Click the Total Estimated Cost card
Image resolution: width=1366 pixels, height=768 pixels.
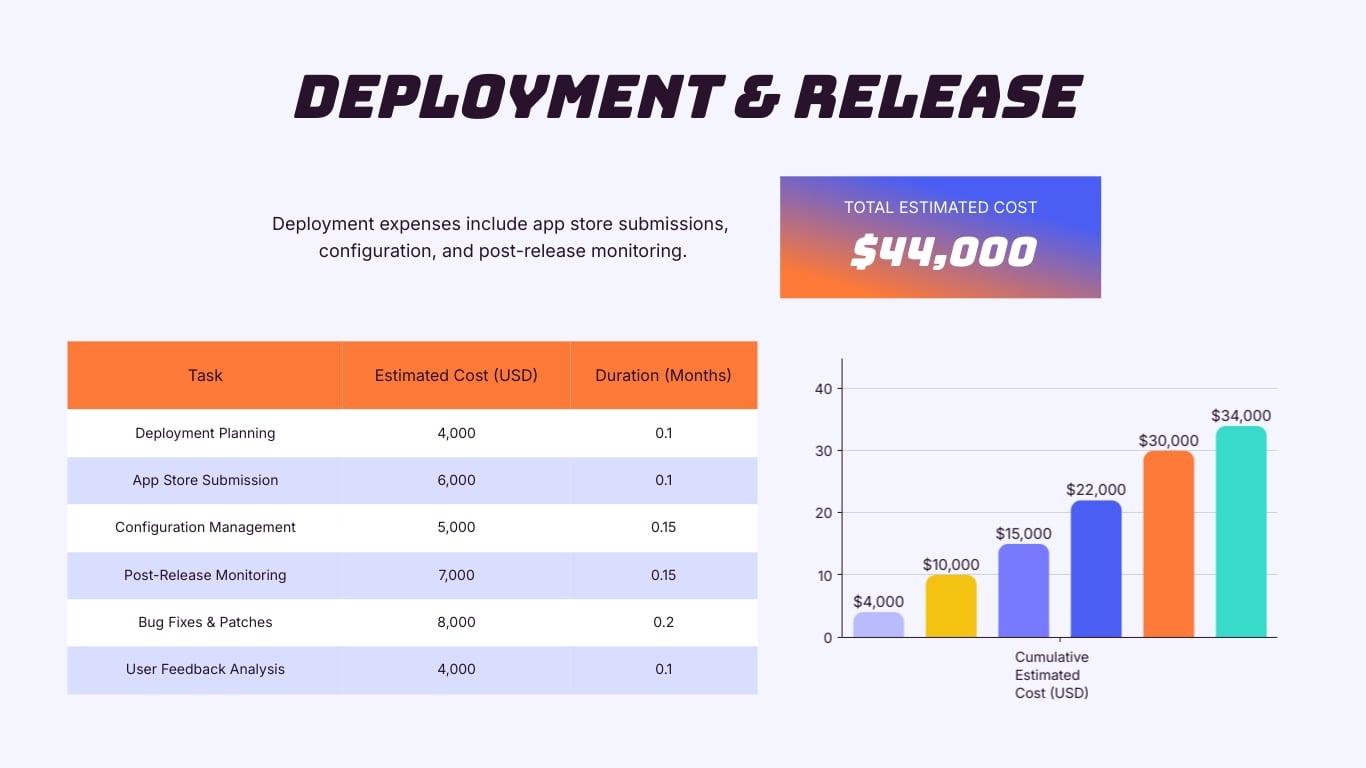[939, 236]
